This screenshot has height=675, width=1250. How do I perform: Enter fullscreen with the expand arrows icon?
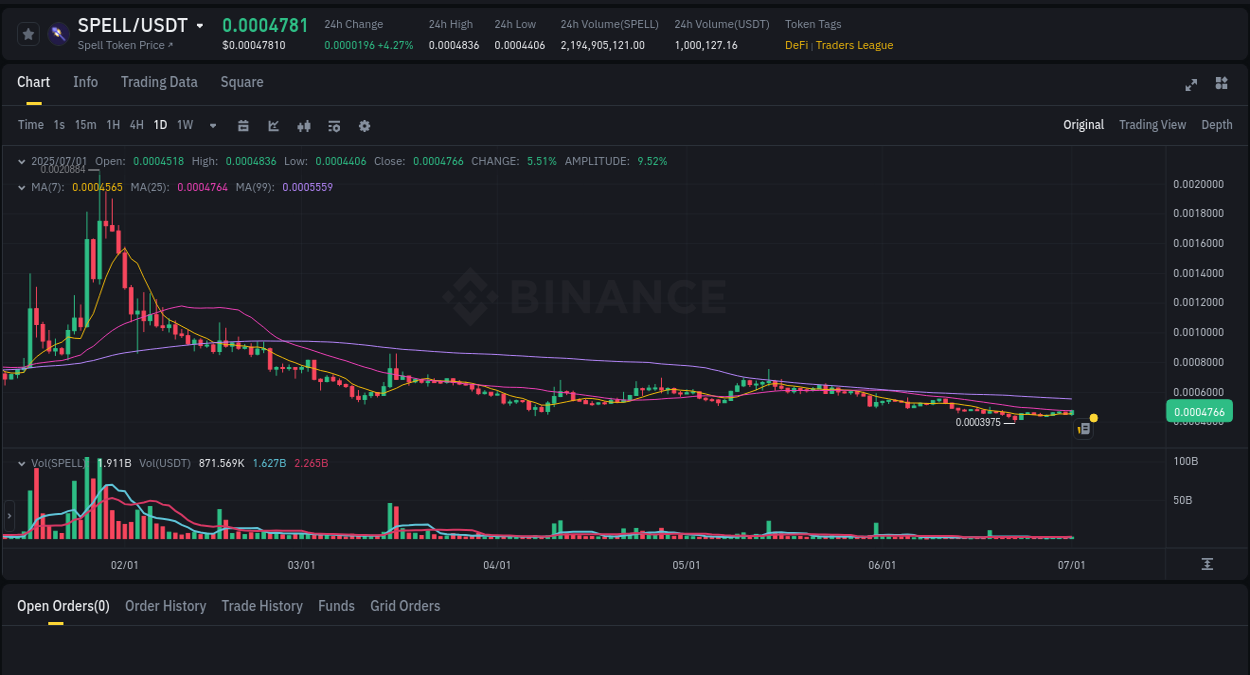click(x=1190, y=85)
